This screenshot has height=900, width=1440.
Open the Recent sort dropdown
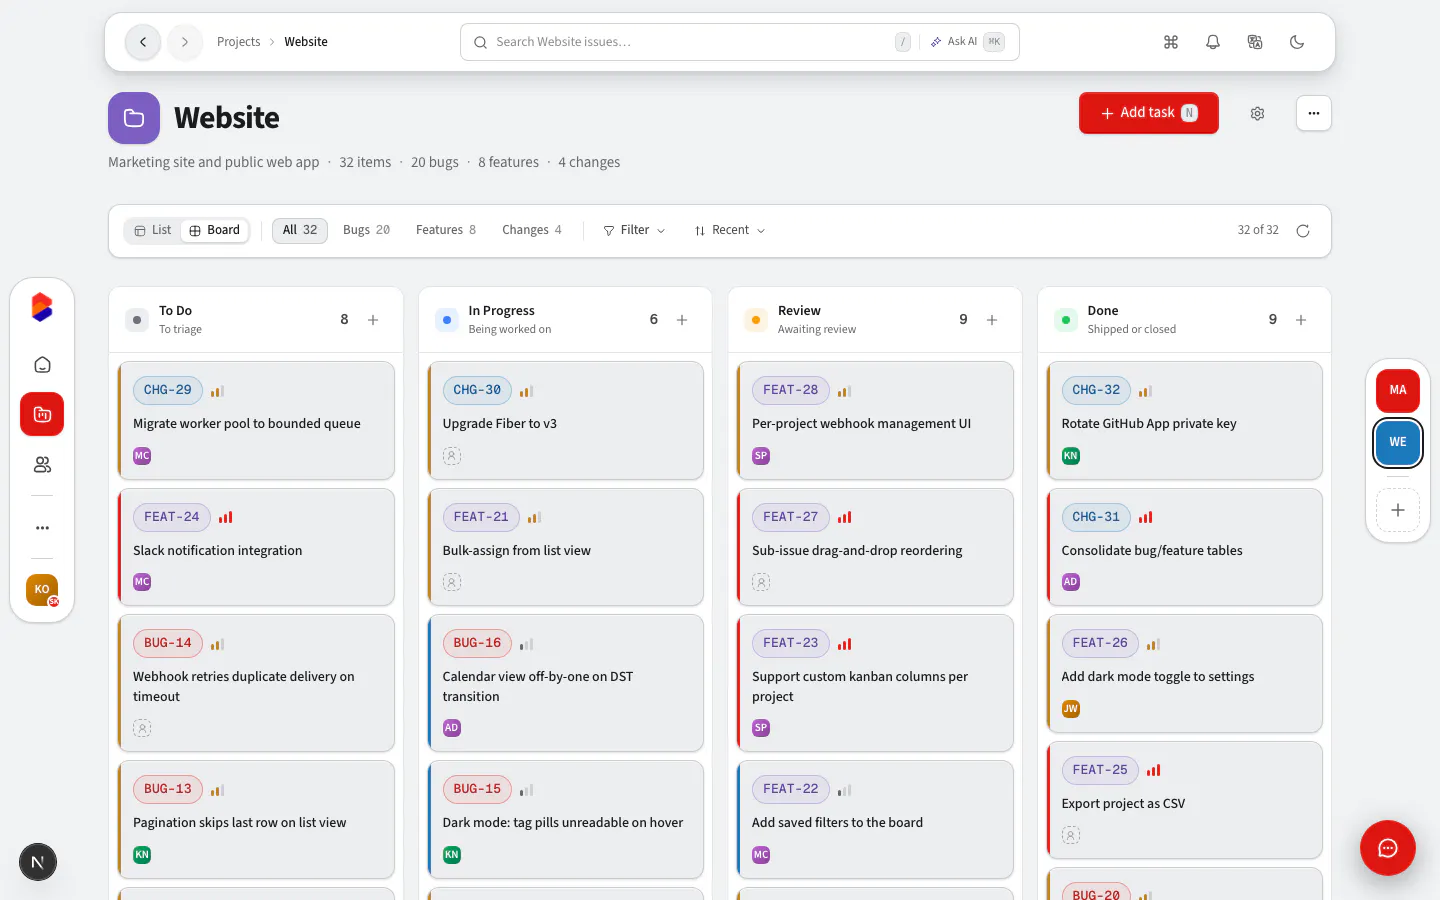[730, 230]
